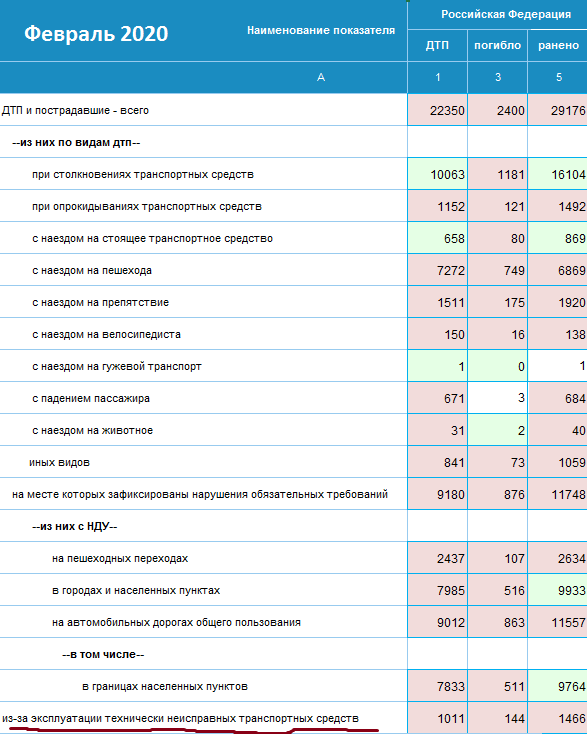Image resolution: width=587 pixels, height=734 pixels.
Task: Click value 2437 at pedestrian crossings
Action: (x=451, y=558)
